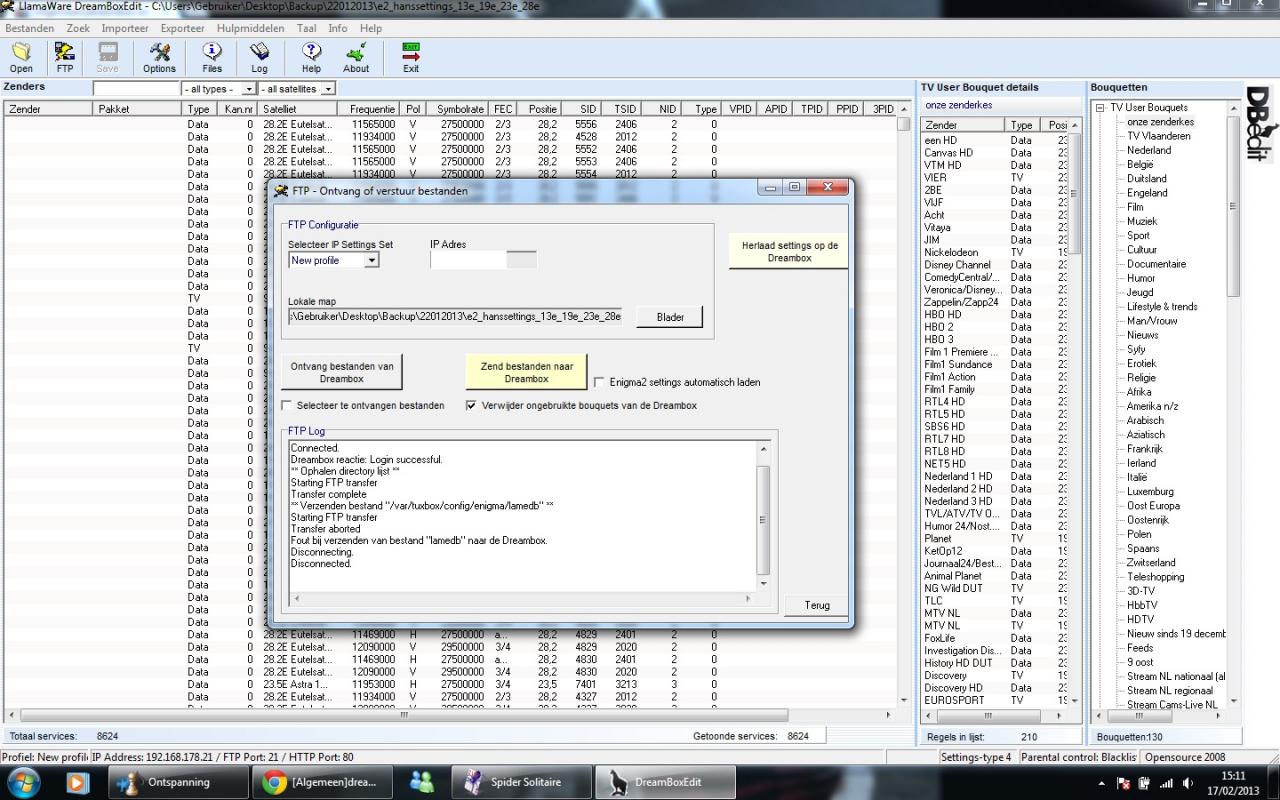This screenshot has height=800, width=1280.
Task: Open the media player taskbar icon
Action: coord(78,782)
